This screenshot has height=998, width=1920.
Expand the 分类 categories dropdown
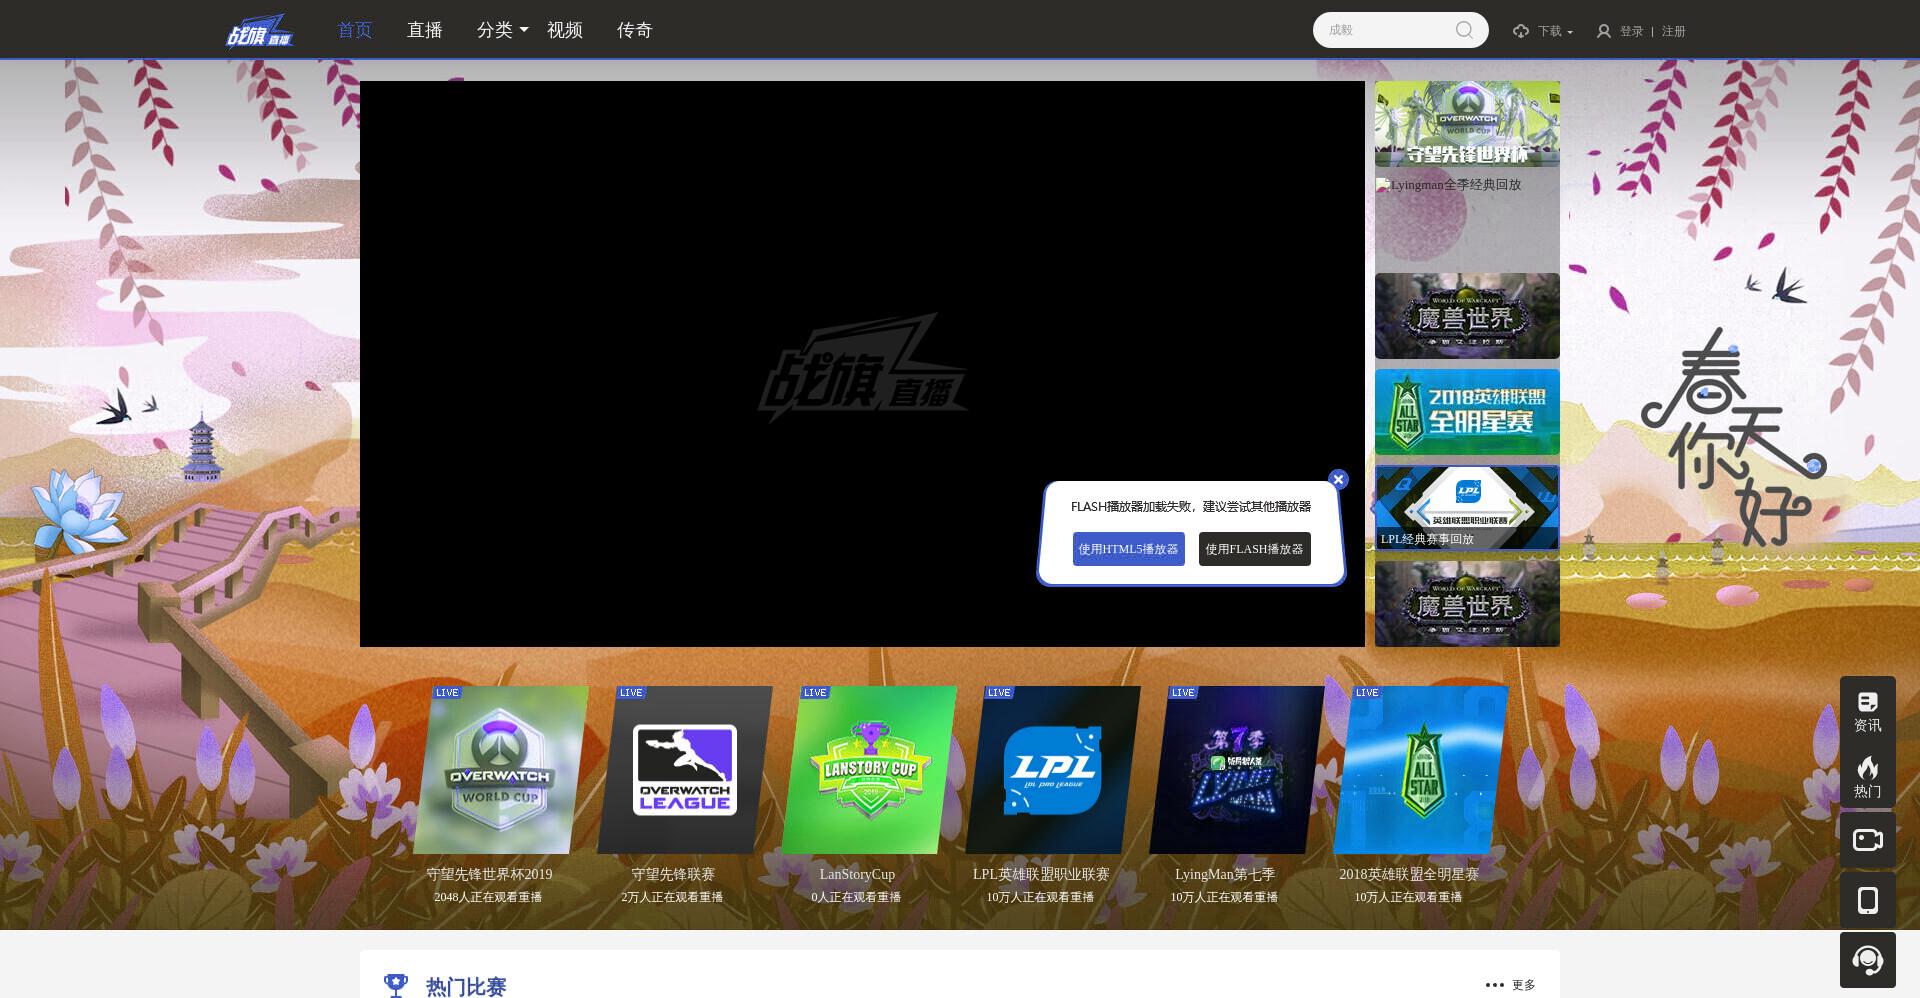502,30
